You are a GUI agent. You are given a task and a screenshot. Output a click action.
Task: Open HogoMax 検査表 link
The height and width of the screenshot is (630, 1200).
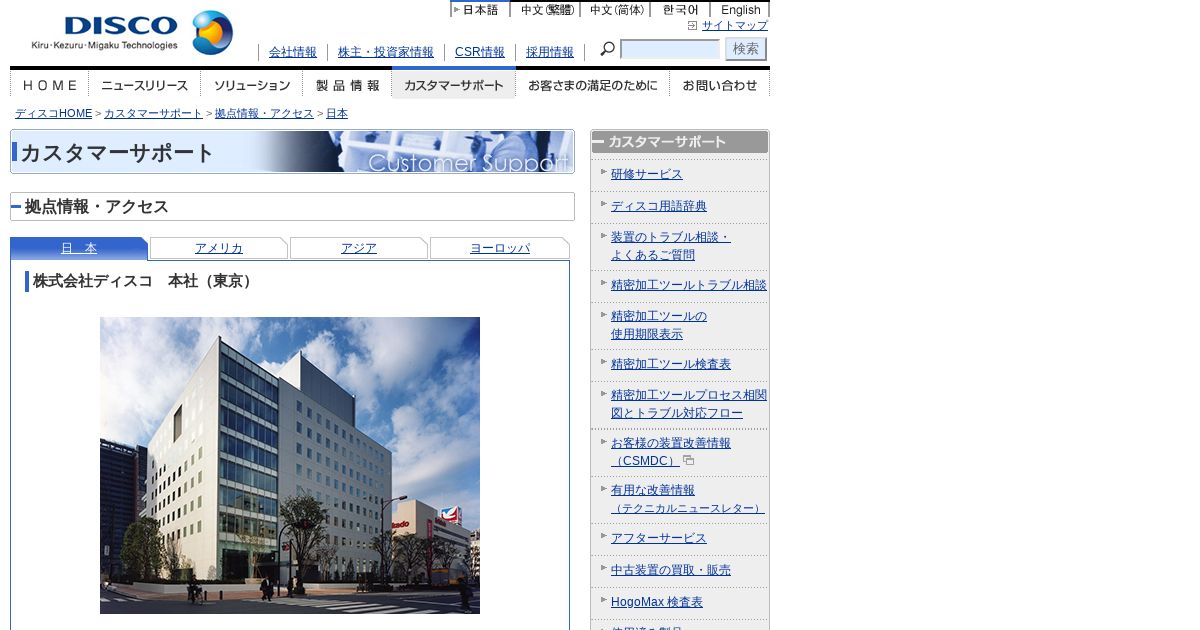pos(657,602)
